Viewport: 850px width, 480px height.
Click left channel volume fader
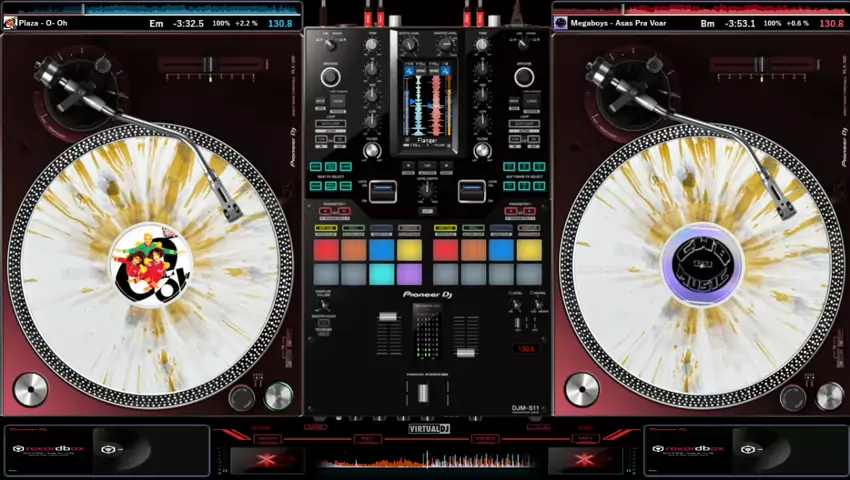389,317
